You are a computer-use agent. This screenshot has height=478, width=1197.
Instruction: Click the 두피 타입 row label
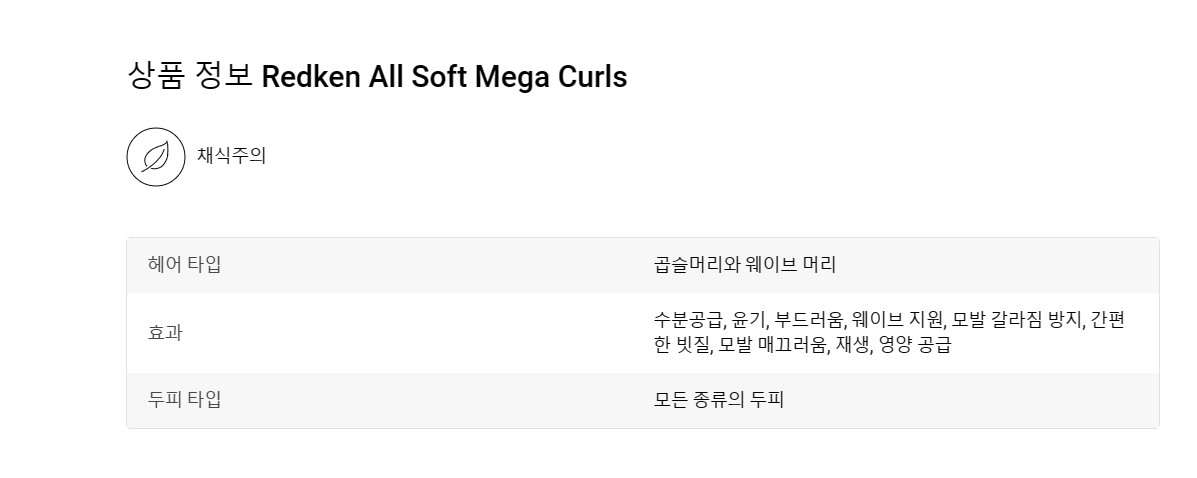point(184,399)
